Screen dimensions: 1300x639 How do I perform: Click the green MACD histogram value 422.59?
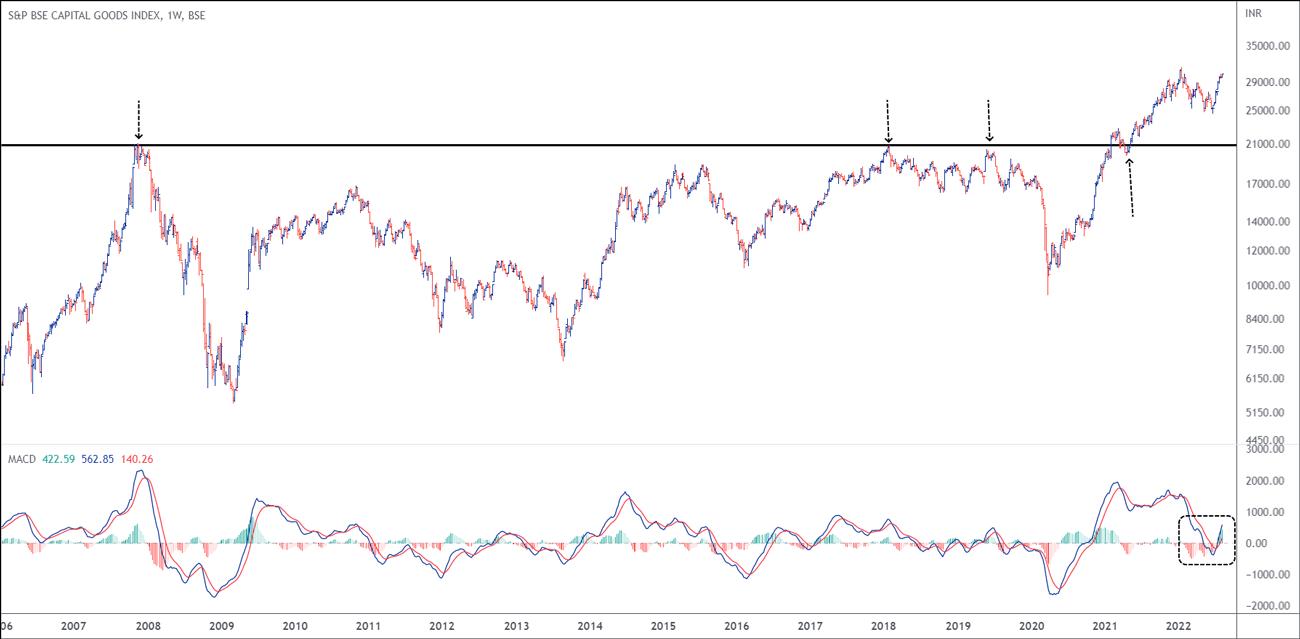[59, 459]
